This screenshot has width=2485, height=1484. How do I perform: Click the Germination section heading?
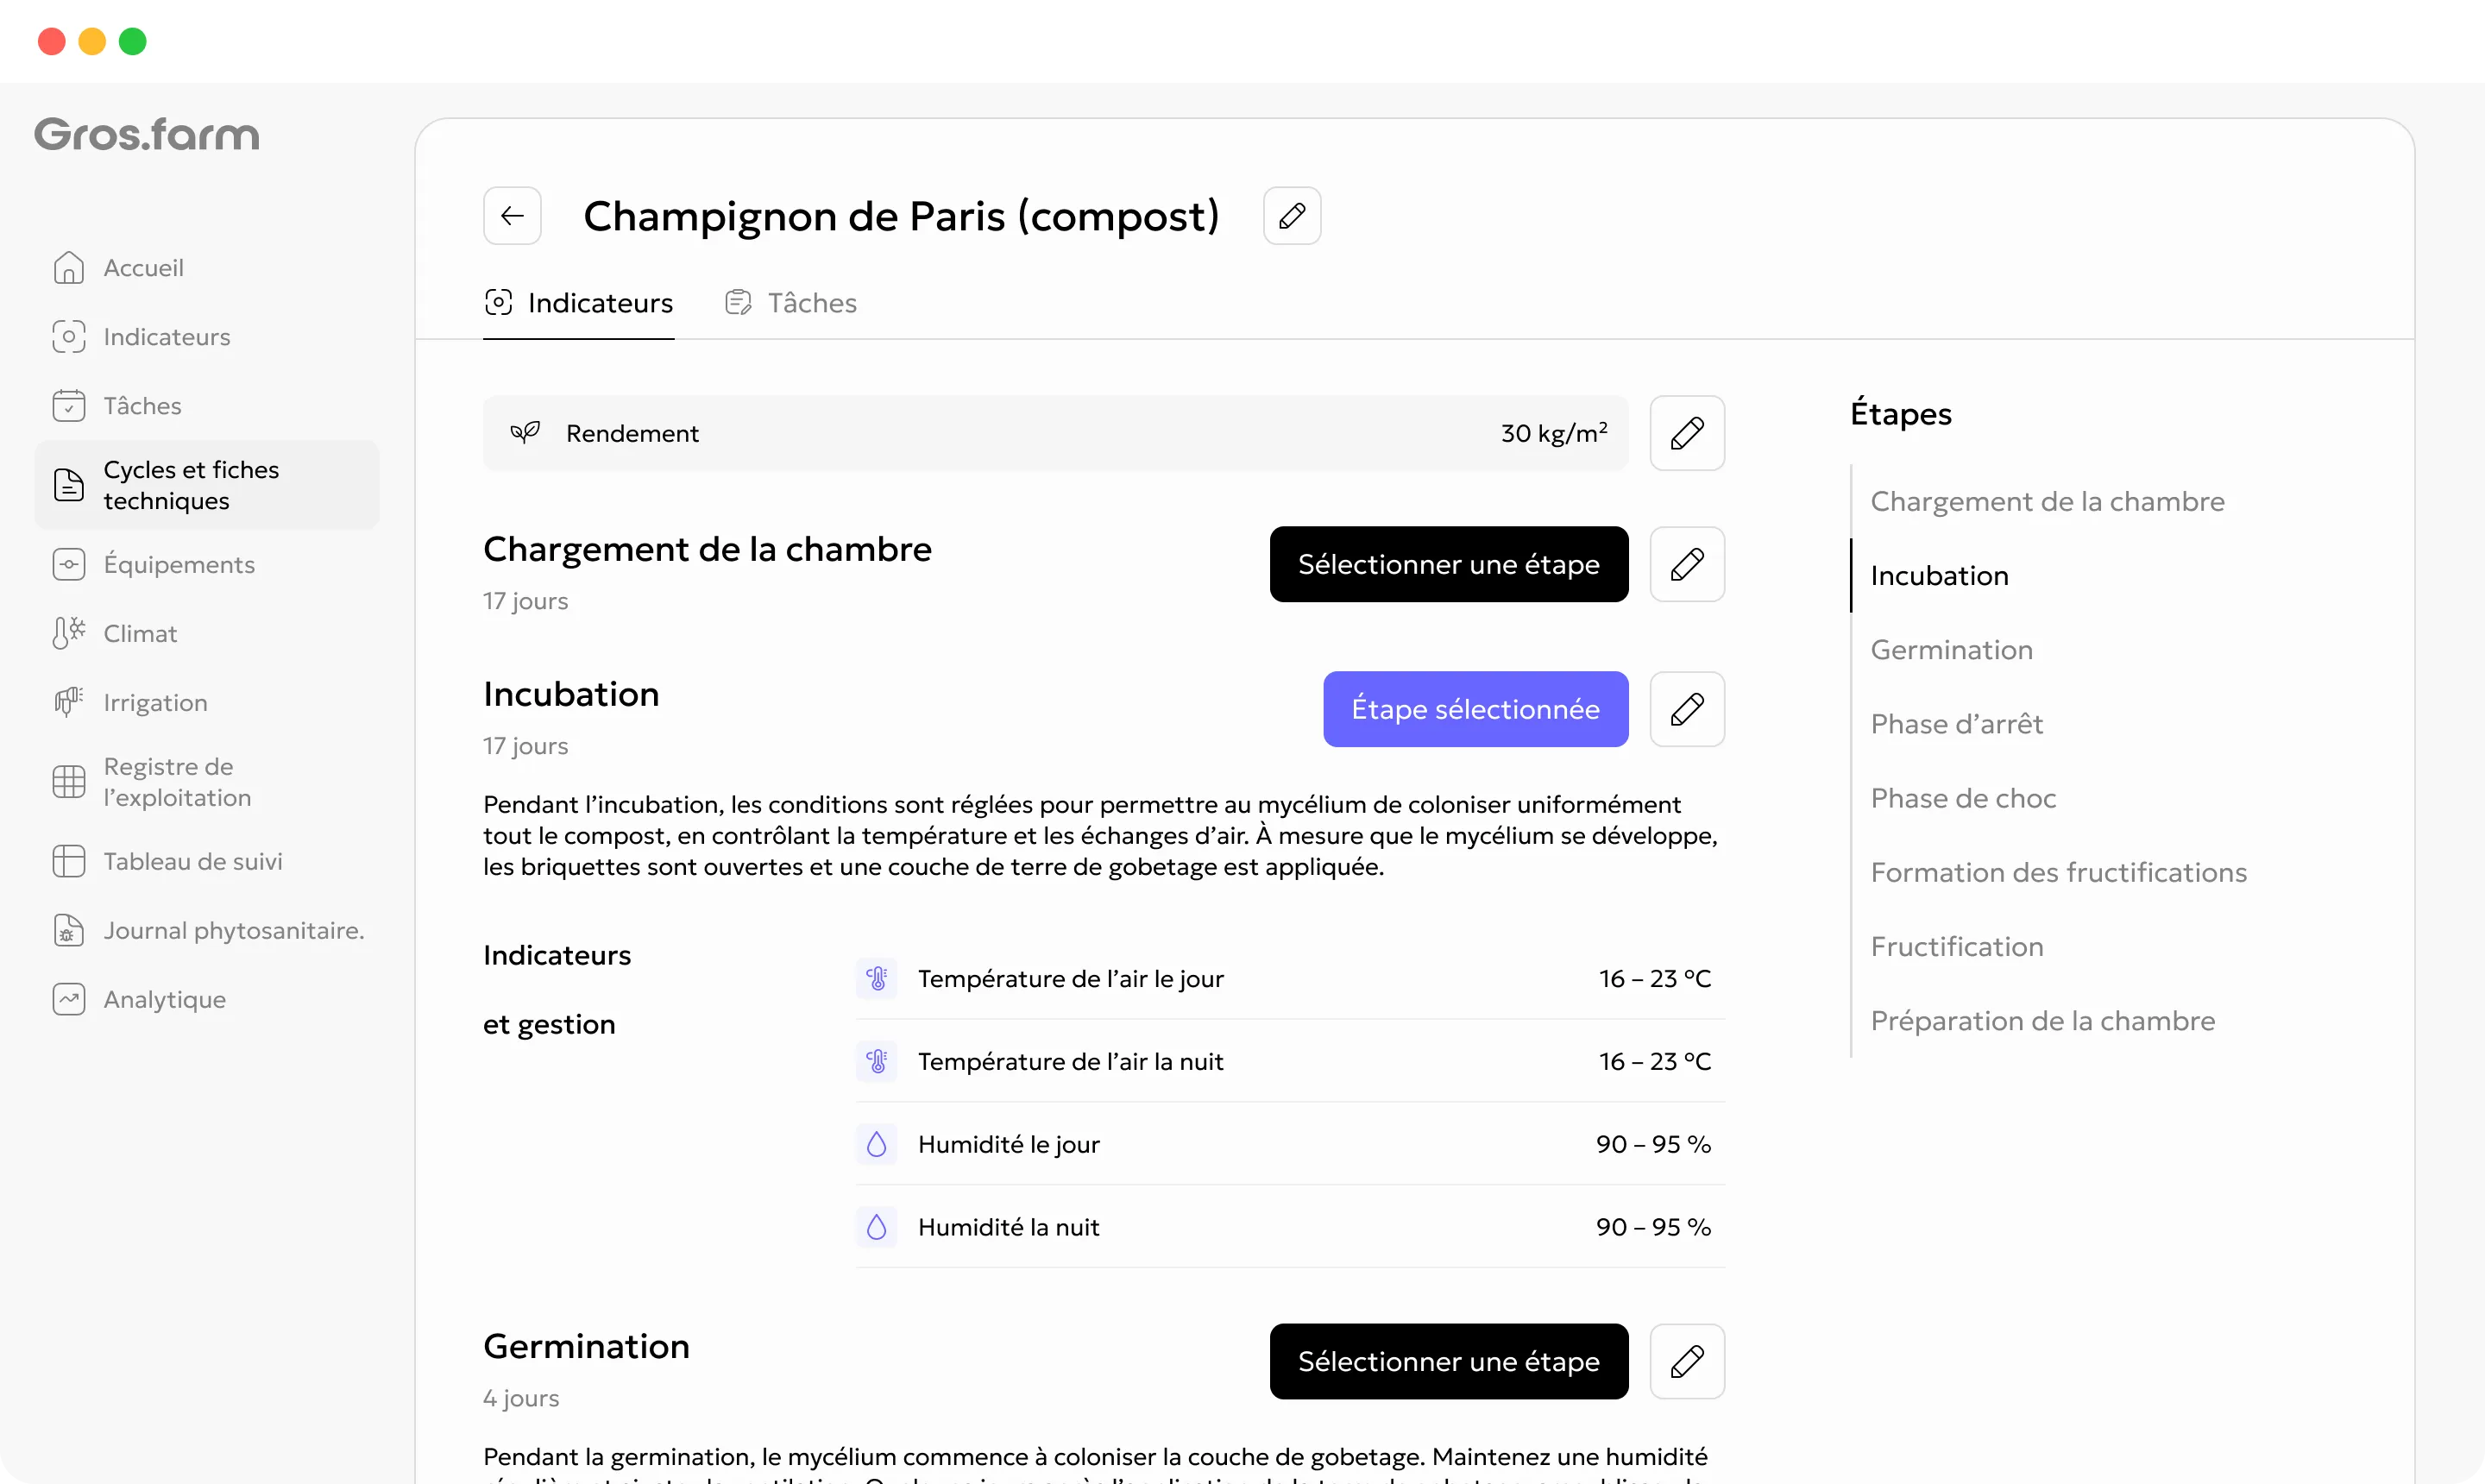(x=587, y=1347)
